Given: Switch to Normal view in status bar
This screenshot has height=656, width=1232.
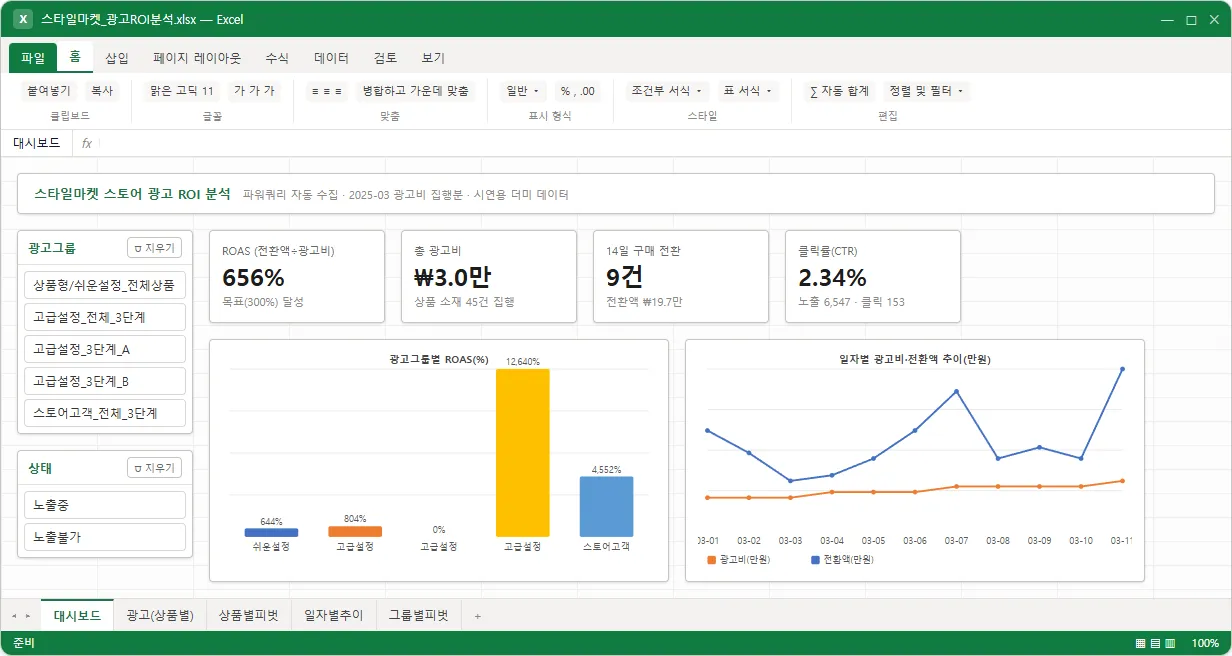Looking at the screenshot, I should coord(1141,643).
